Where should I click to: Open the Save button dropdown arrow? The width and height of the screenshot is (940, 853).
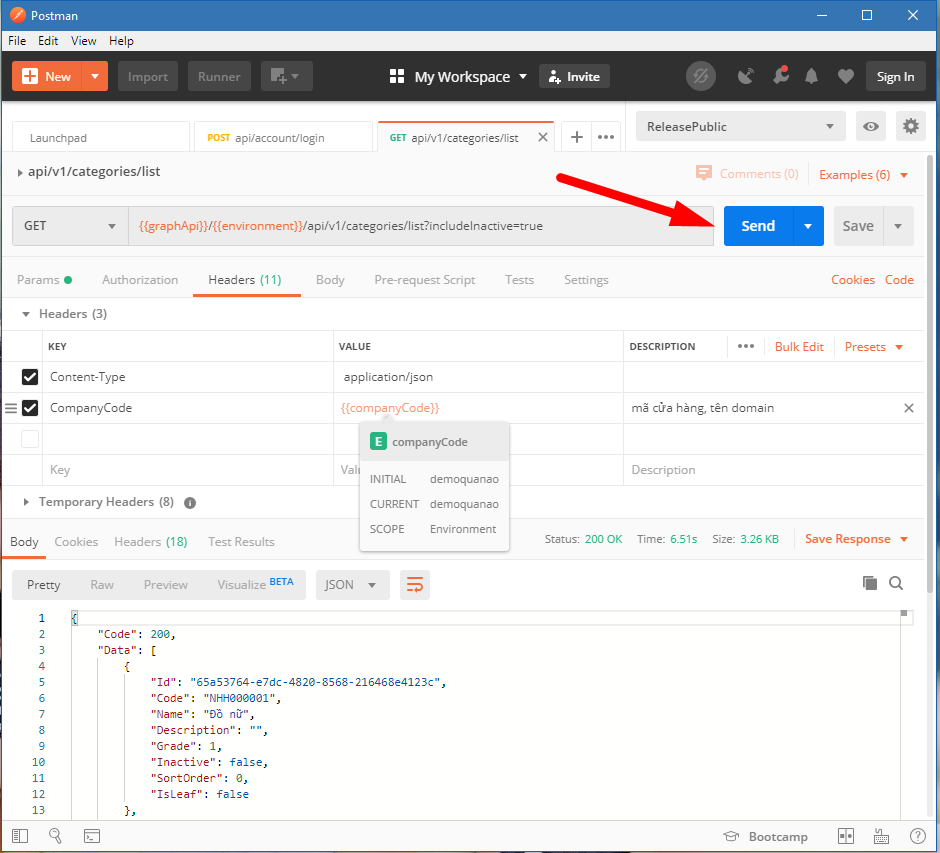(x=898, y=226)
